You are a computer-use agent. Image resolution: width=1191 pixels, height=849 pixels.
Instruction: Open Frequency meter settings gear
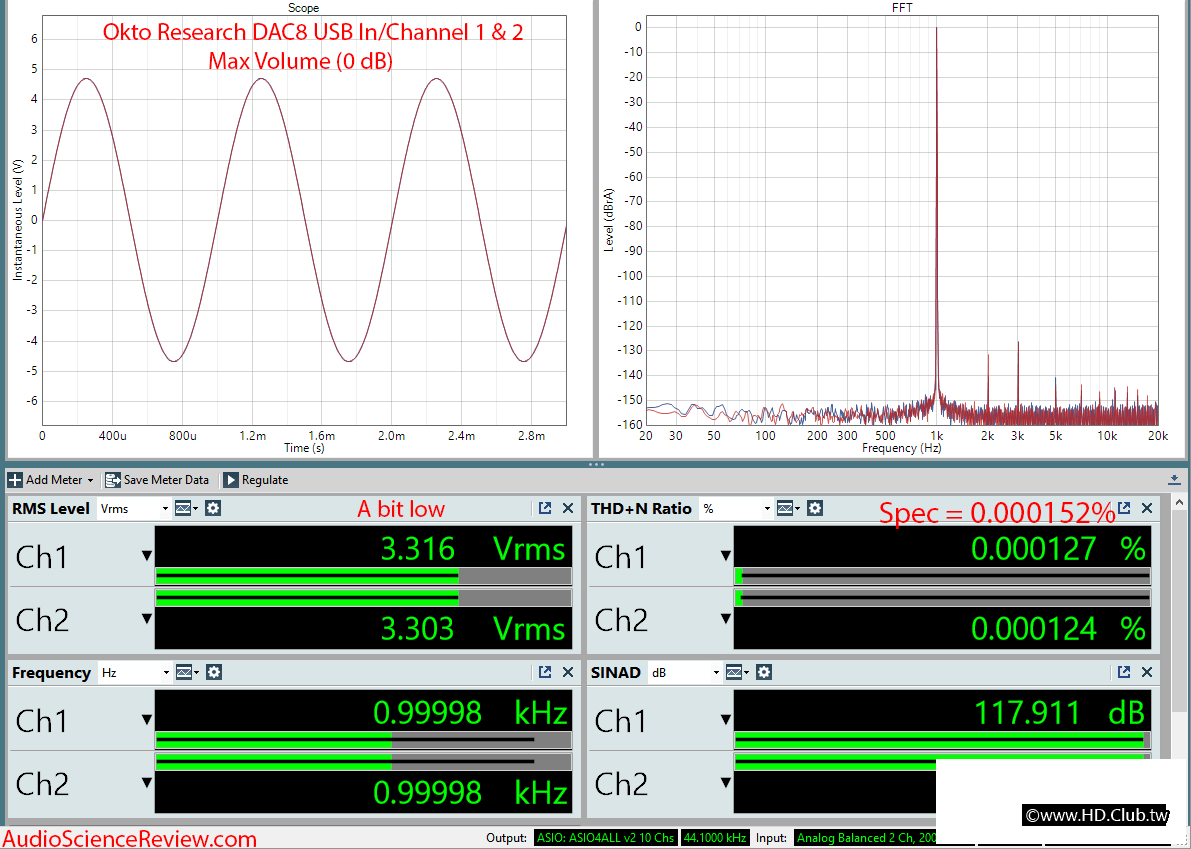(x=214, y=673)
